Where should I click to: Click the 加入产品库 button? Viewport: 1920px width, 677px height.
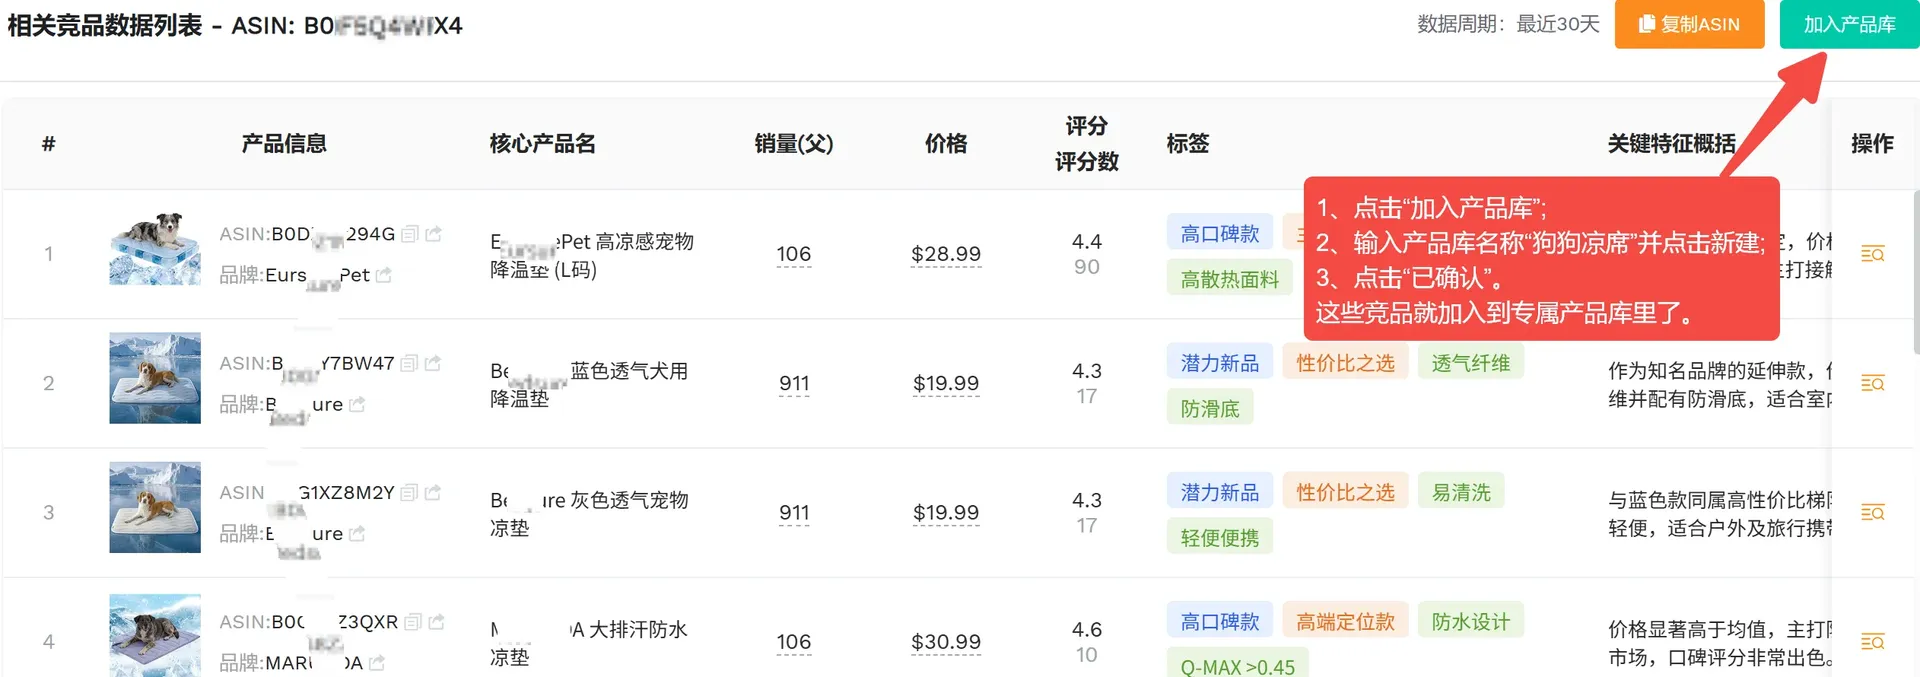(1849, 24)
